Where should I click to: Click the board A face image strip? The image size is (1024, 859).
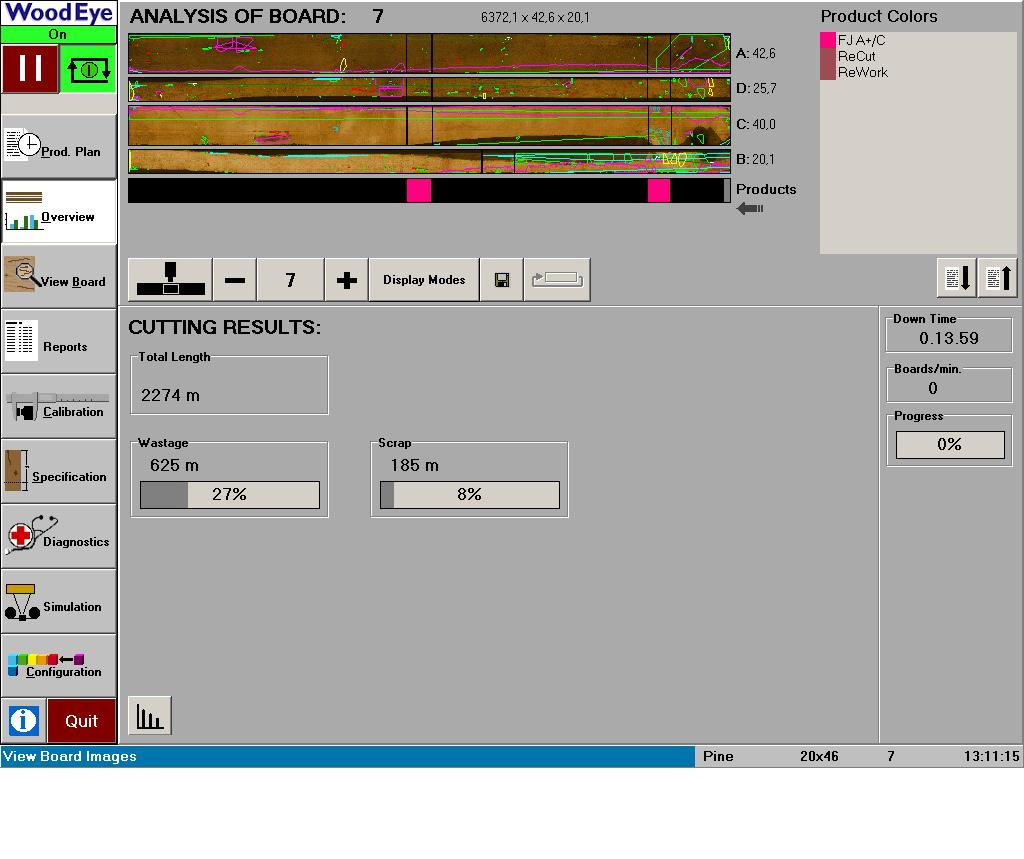(x=428, y=53)
